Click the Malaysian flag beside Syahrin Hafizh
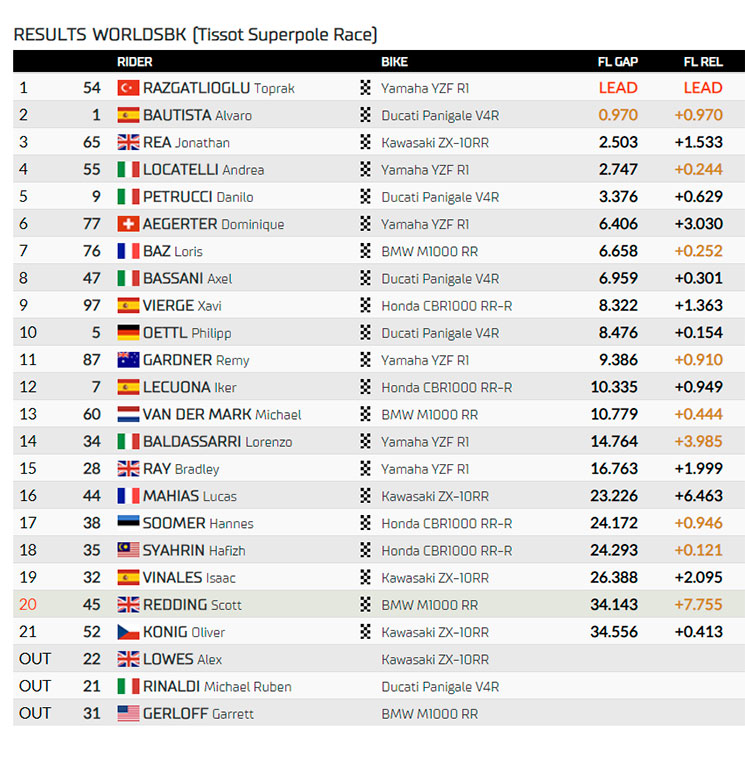Image resolution: width=745 pixels, height=759 pixels. point(128,550)
